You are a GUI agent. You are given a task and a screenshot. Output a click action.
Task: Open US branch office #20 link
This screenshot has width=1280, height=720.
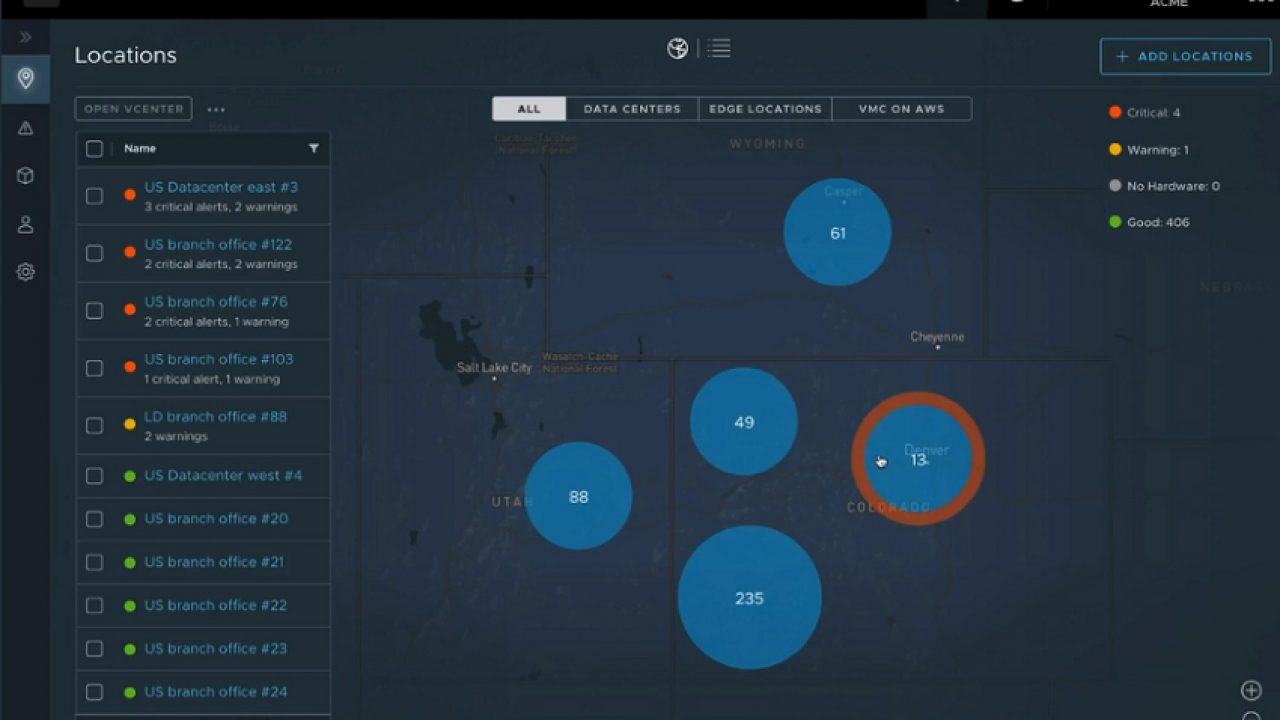216,518
